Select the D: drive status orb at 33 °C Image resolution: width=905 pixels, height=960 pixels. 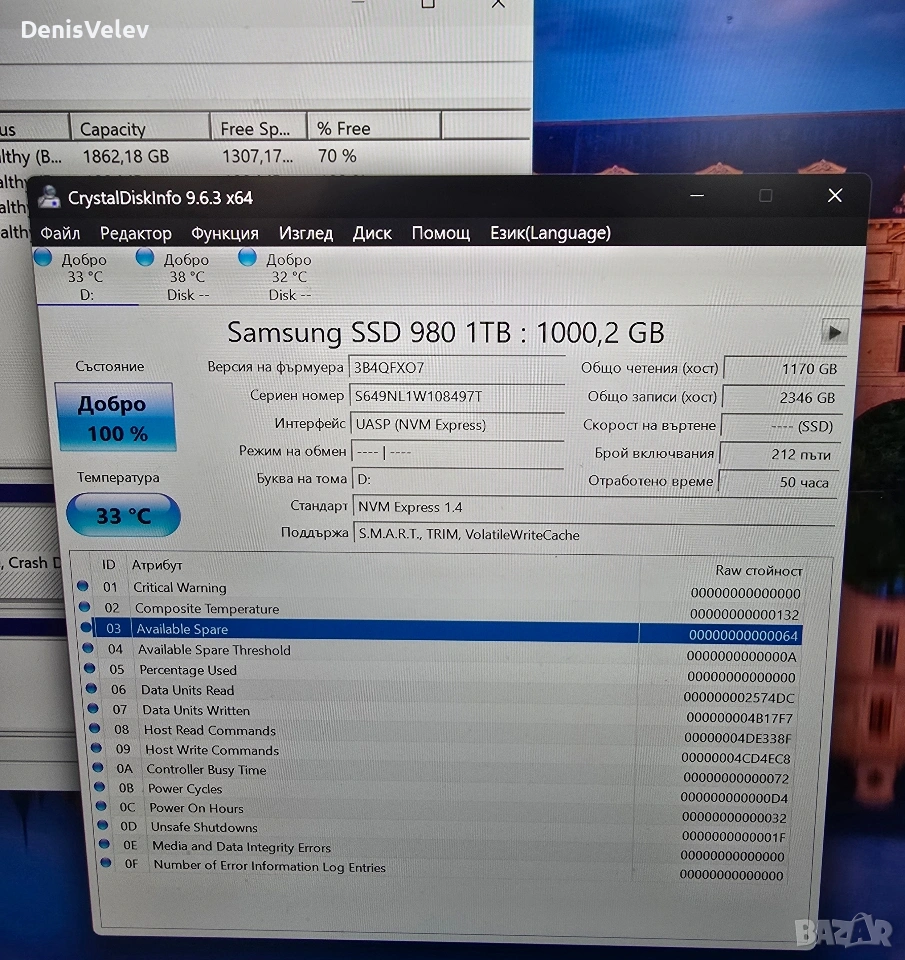point(44,259)
